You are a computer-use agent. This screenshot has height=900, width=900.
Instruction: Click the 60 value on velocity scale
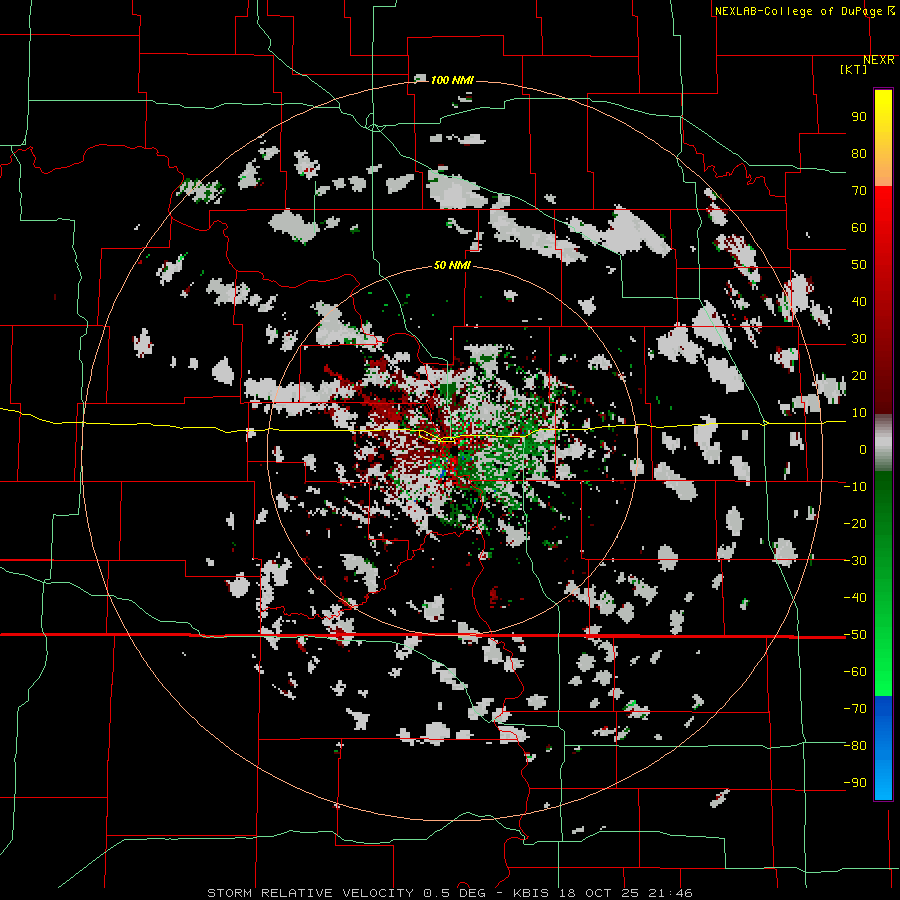[859, 228]
